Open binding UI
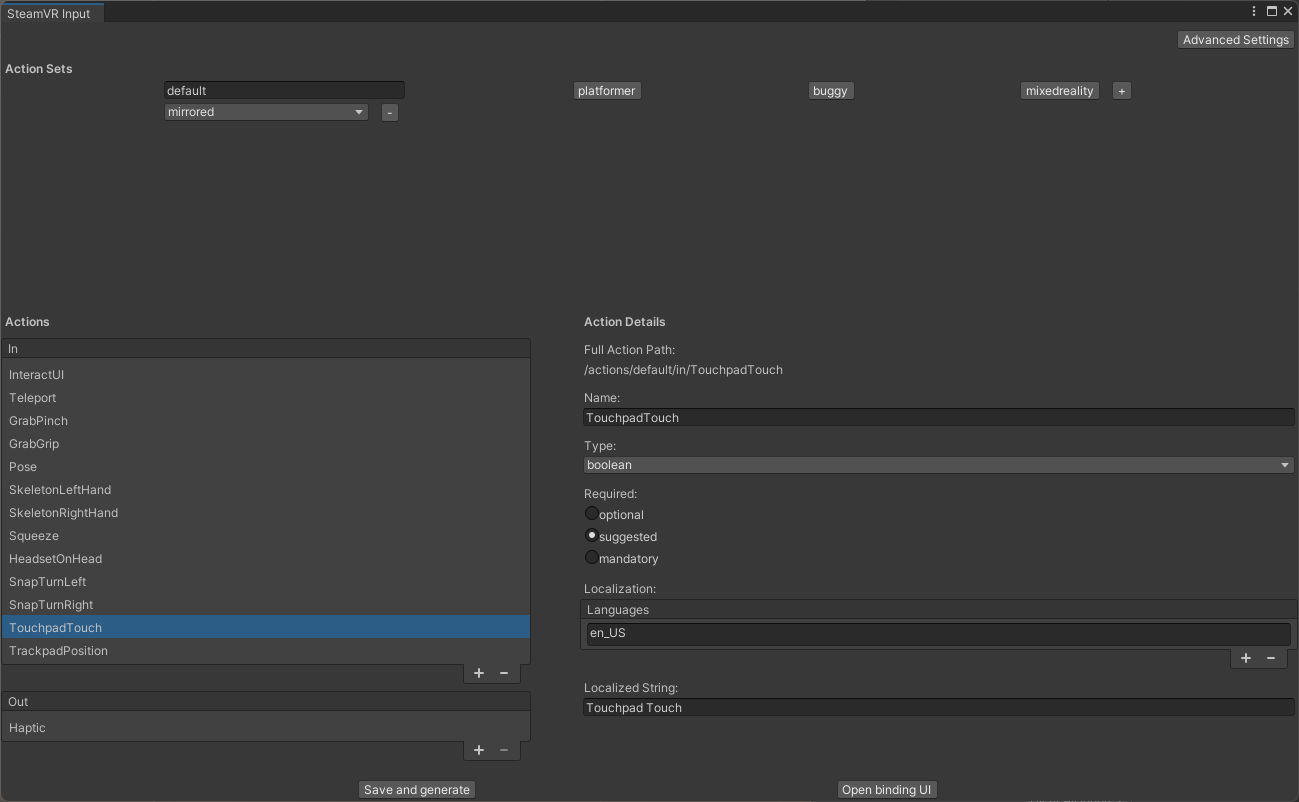 point(887,790)
